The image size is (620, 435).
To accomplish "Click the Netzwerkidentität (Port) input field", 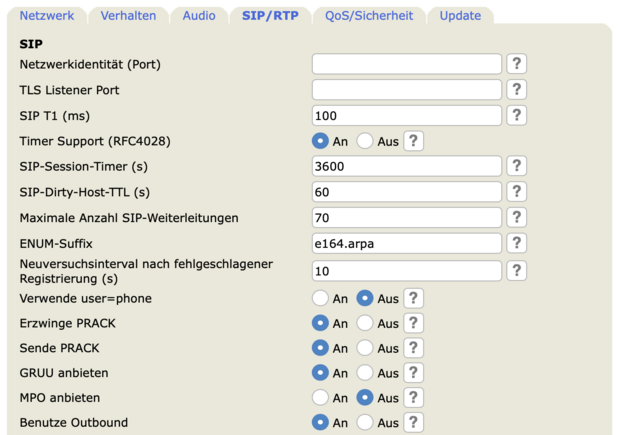I will coord(406,64).
